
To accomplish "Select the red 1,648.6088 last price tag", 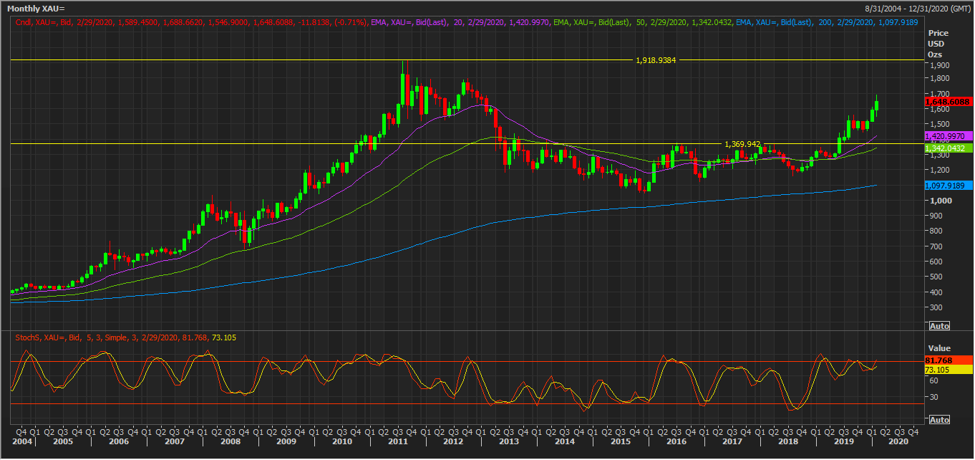I will click(x=946, y=101).
